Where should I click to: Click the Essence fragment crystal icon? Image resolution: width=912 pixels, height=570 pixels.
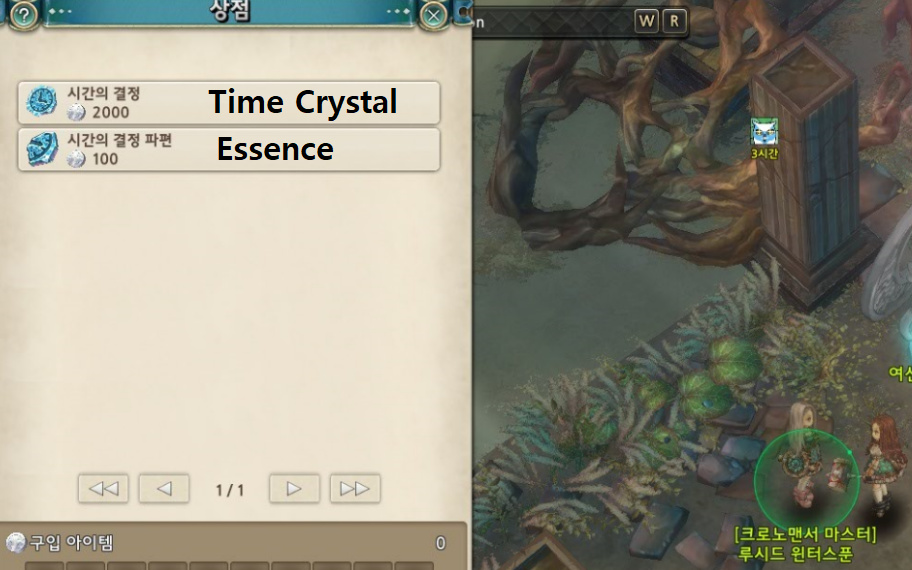(x=42, y=149)
